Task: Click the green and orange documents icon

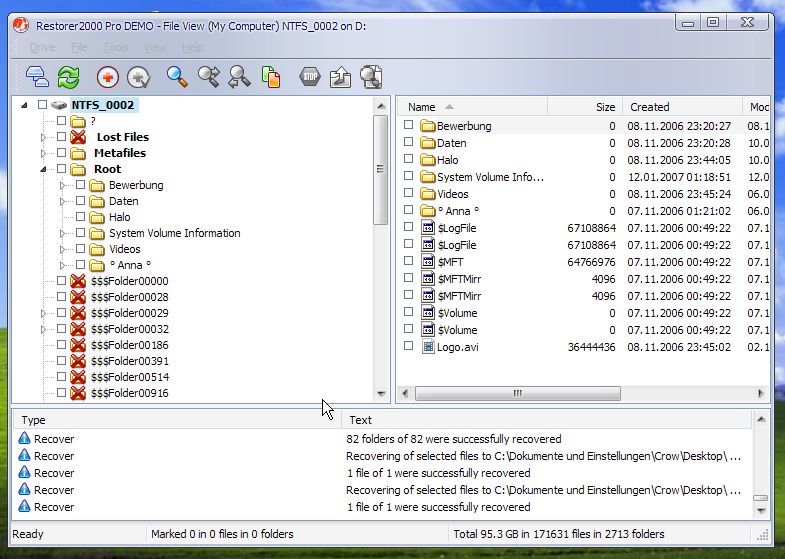Action: pyautogui.click(x=271, y=77)
